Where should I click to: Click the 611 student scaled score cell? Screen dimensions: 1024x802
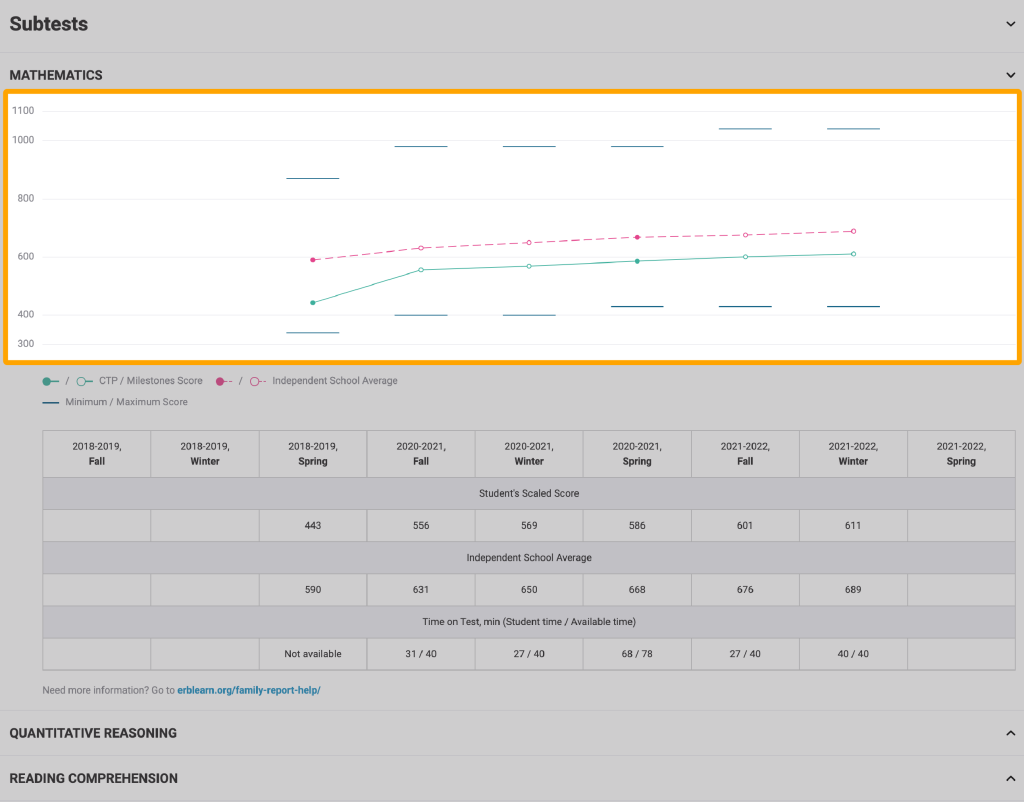(853, 525)
